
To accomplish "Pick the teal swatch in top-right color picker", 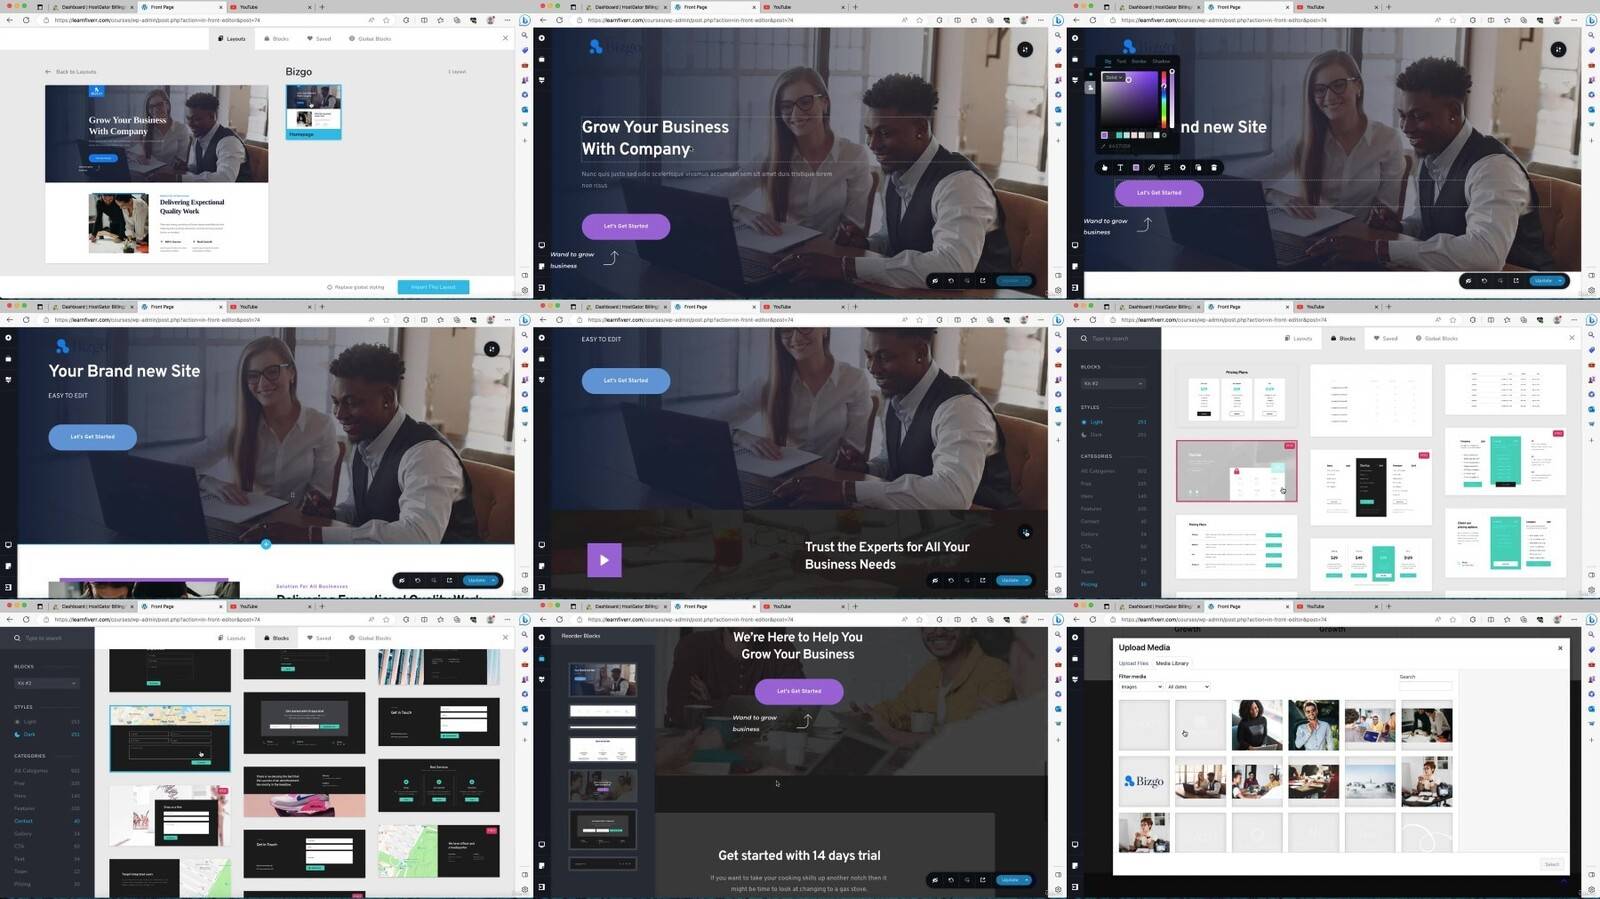I will pos(1120,135).
